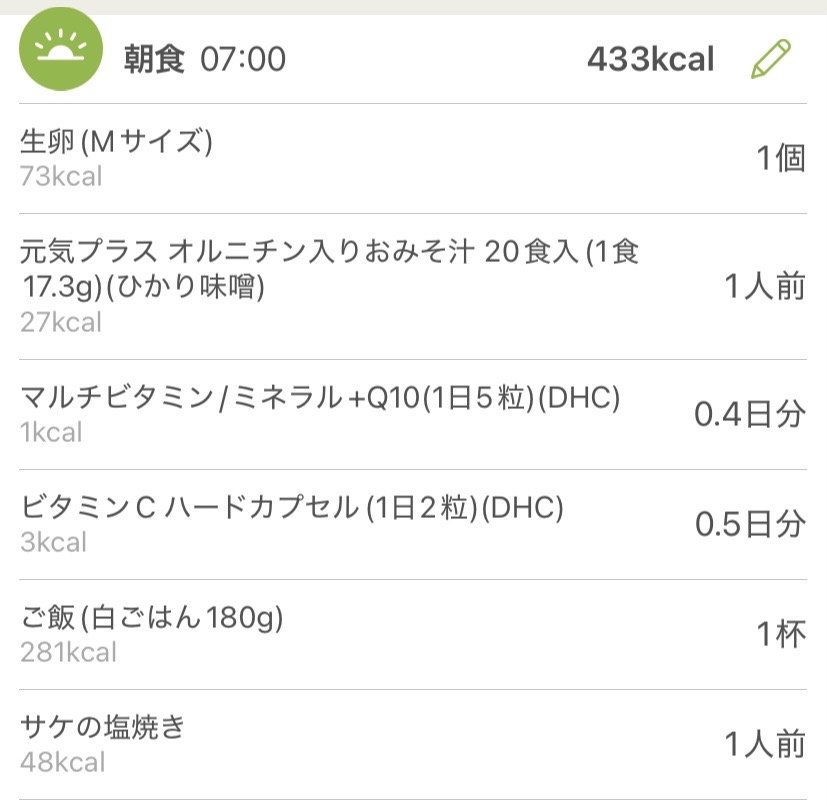The width and height of the screenshot is (827, 806).
Task: Tap the green pencil edit icon
Action: (x=770, y=59)
